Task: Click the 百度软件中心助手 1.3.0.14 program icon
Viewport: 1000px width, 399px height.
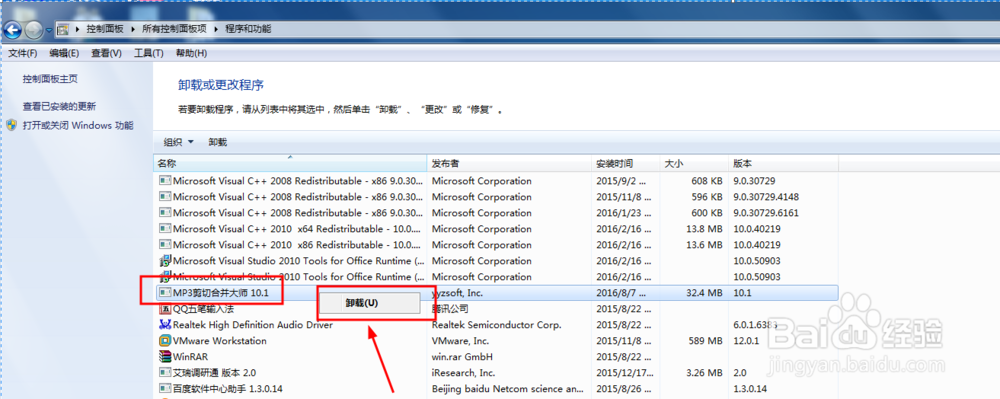Action: (x=165, y=389)
